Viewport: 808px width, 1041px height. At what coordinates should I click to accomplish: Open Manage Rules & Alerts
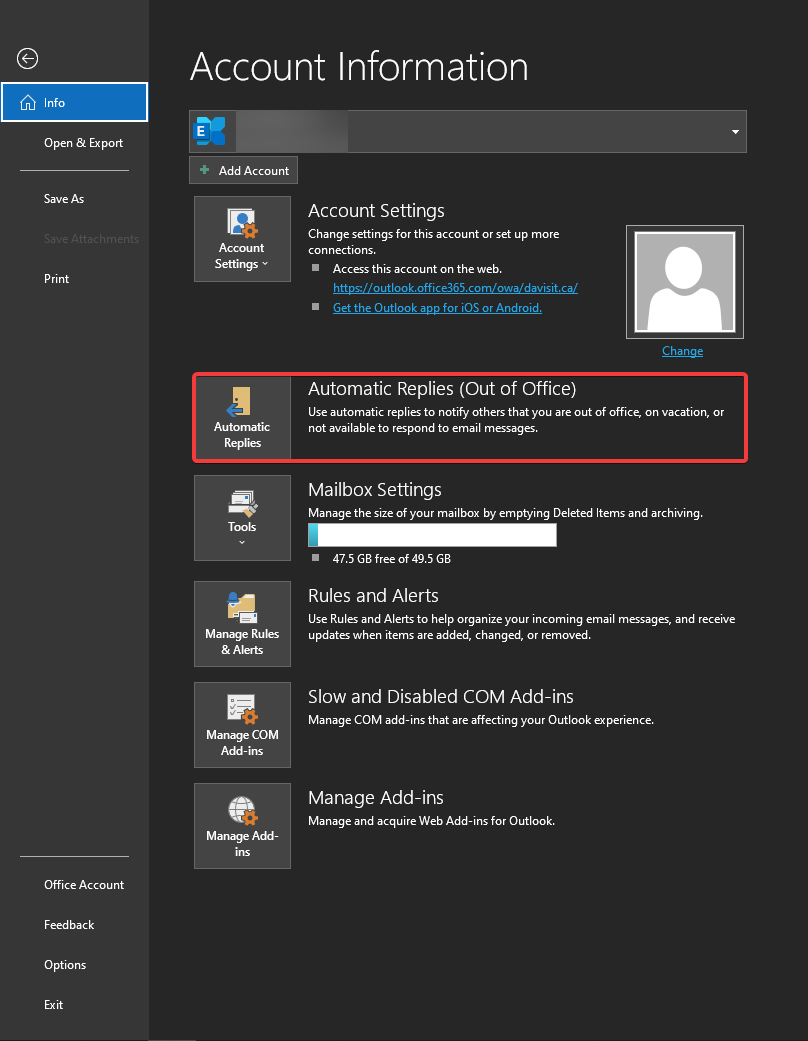click(242, 623)
